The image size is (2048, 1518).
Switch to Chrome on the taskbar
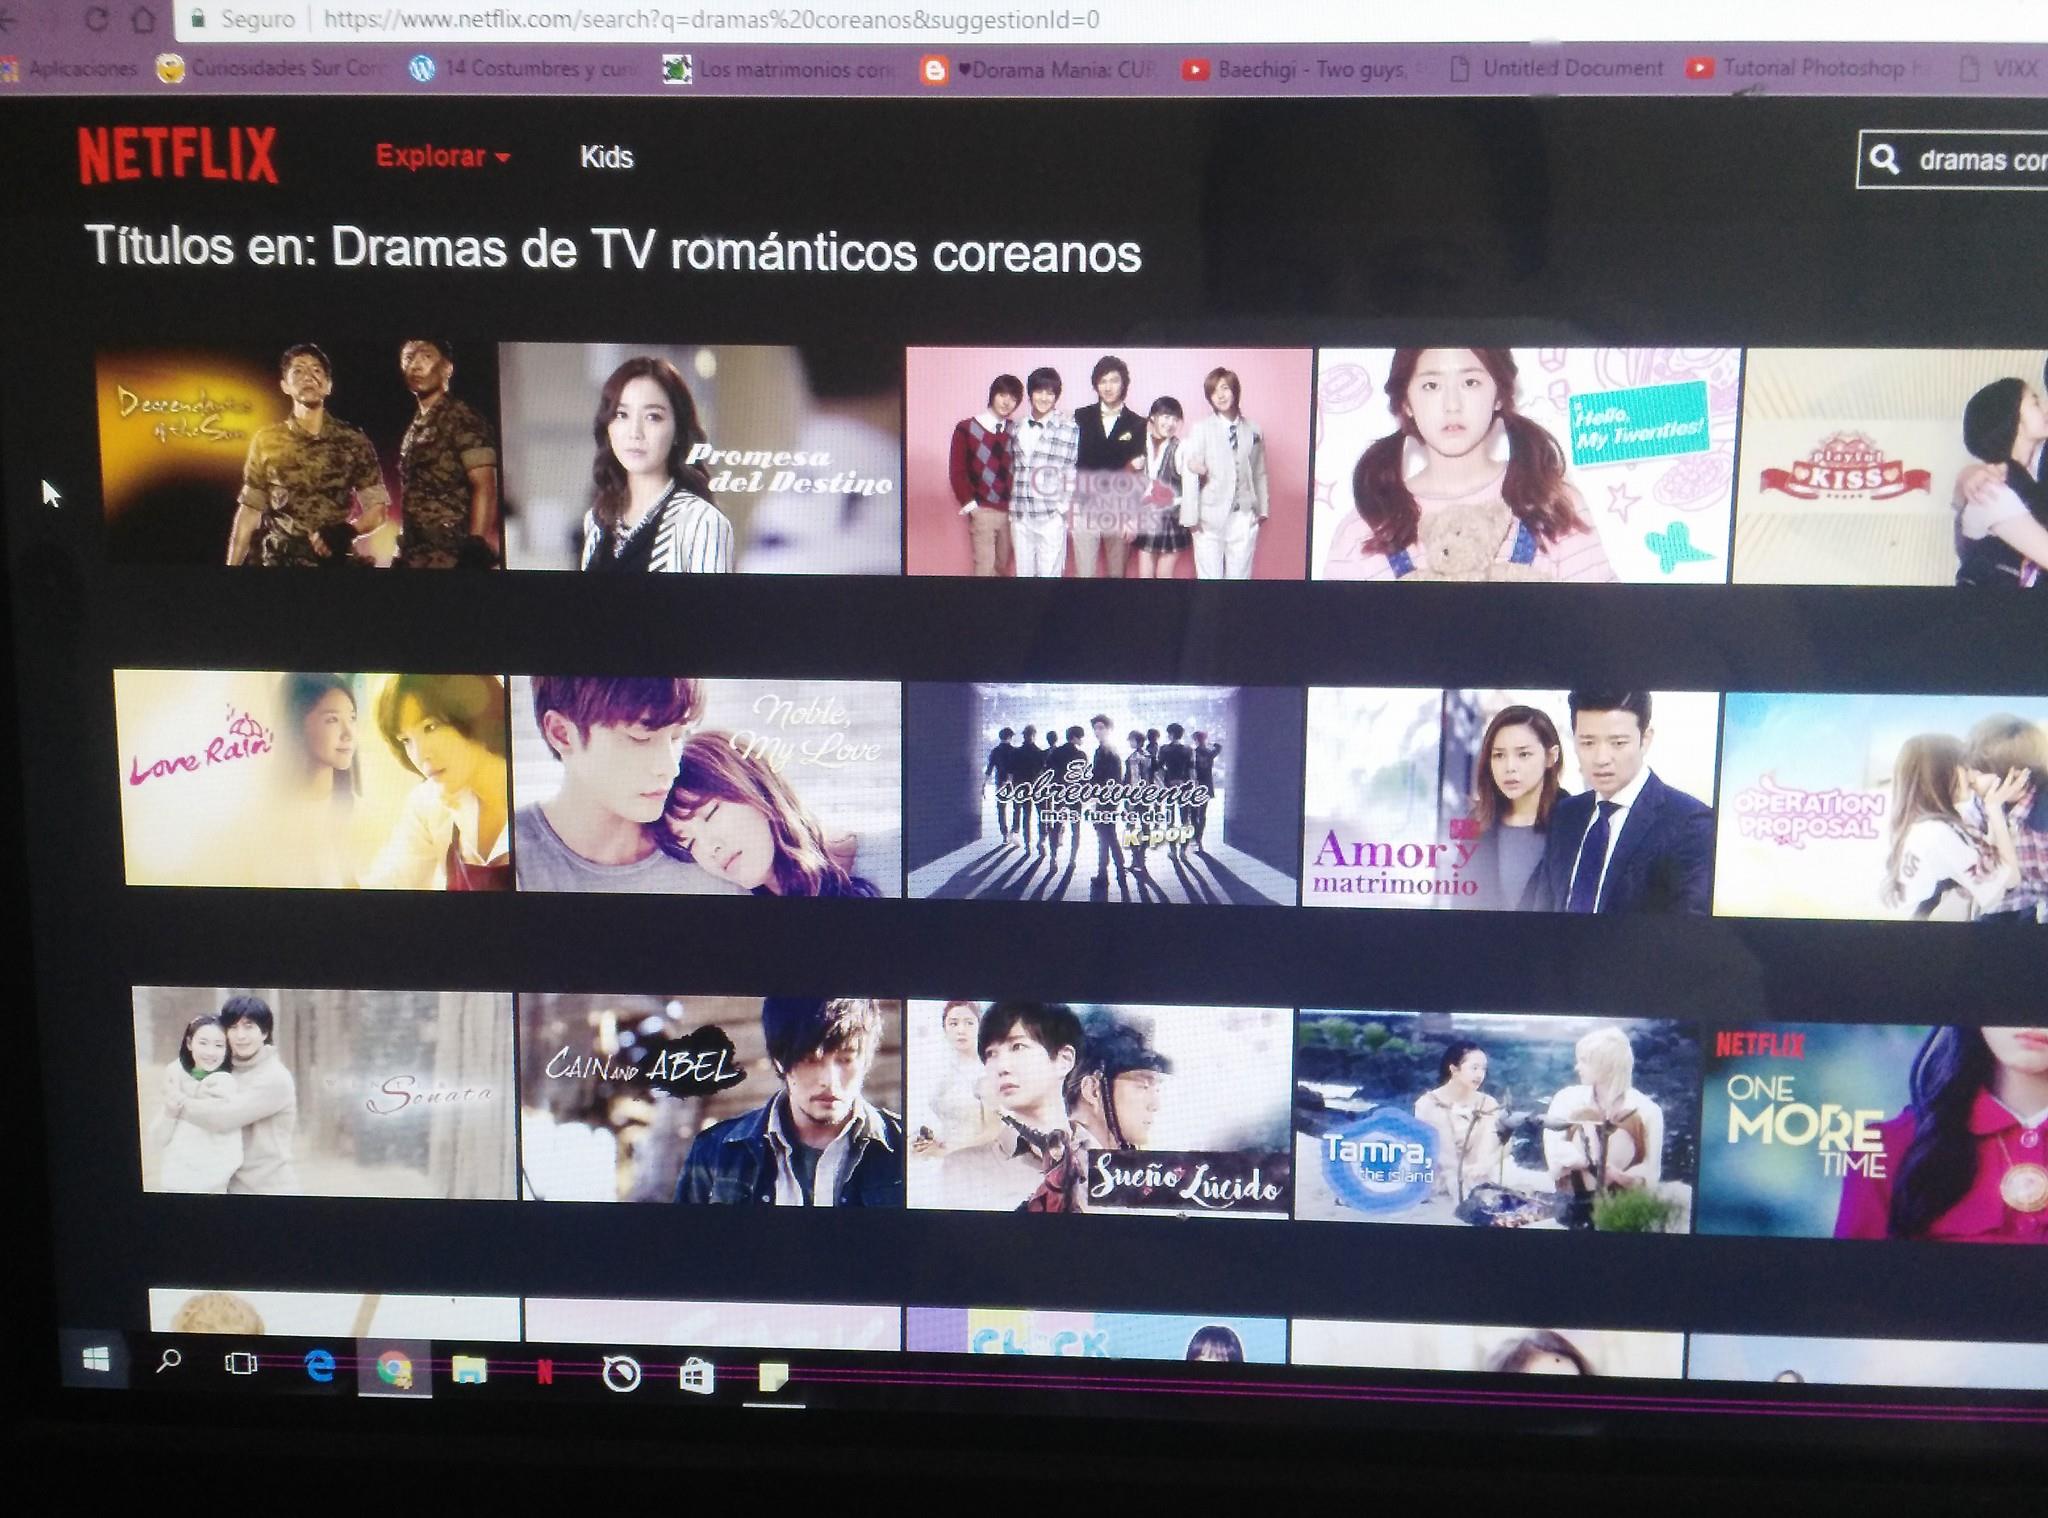click(x=394, y=1368)
